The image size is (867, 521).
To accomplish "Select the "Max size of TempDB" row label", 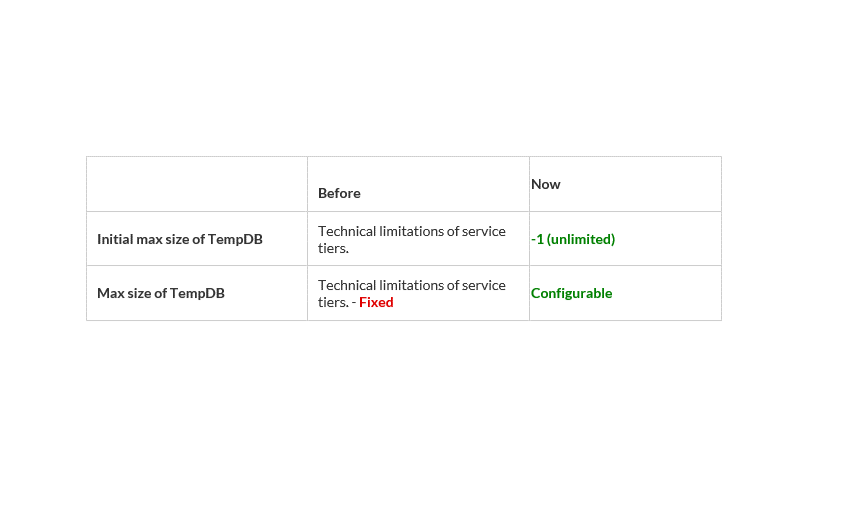I will [161, 294].
